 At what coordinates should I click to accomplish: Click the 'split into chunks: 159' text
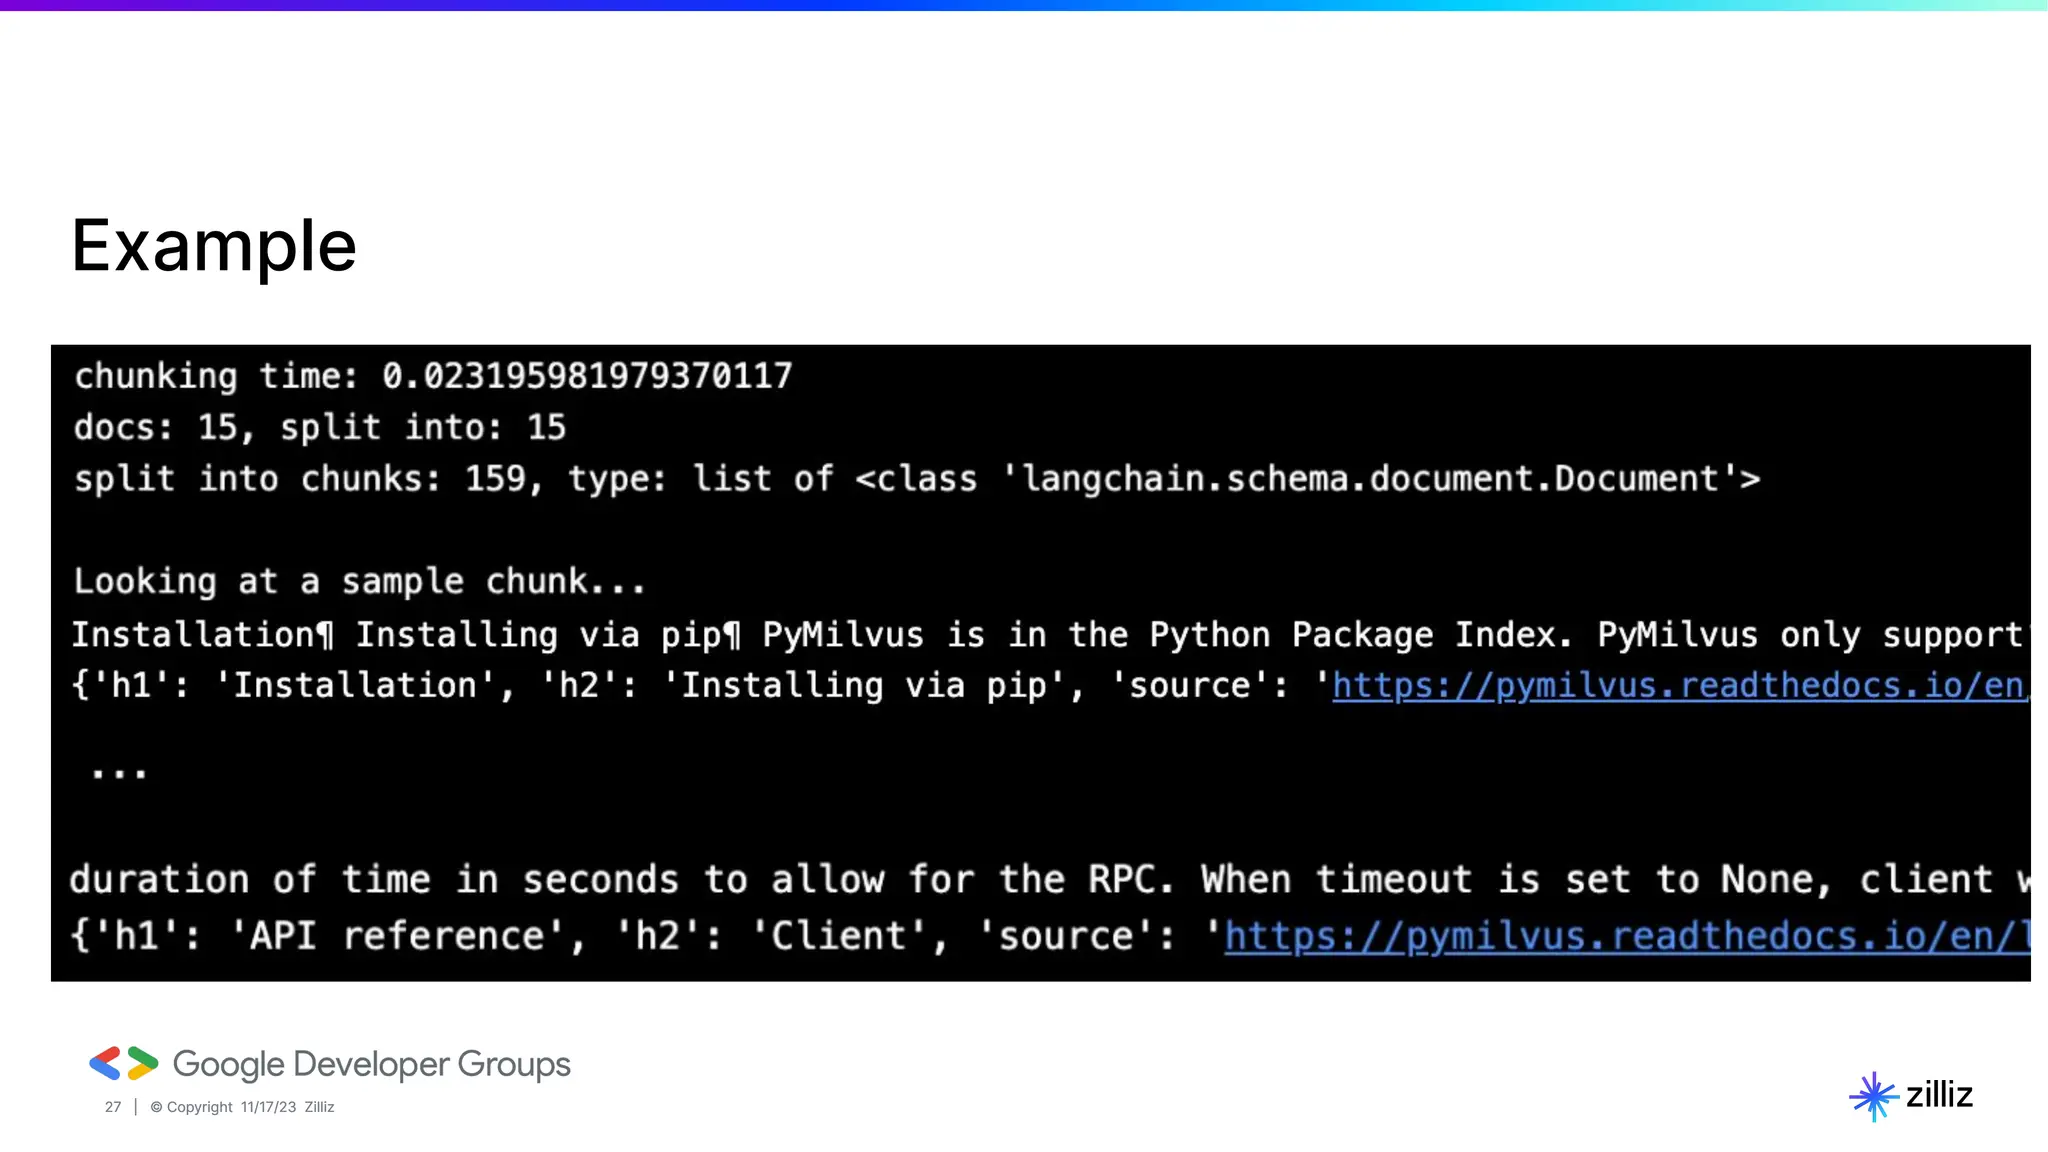click(x=300, y=479)
